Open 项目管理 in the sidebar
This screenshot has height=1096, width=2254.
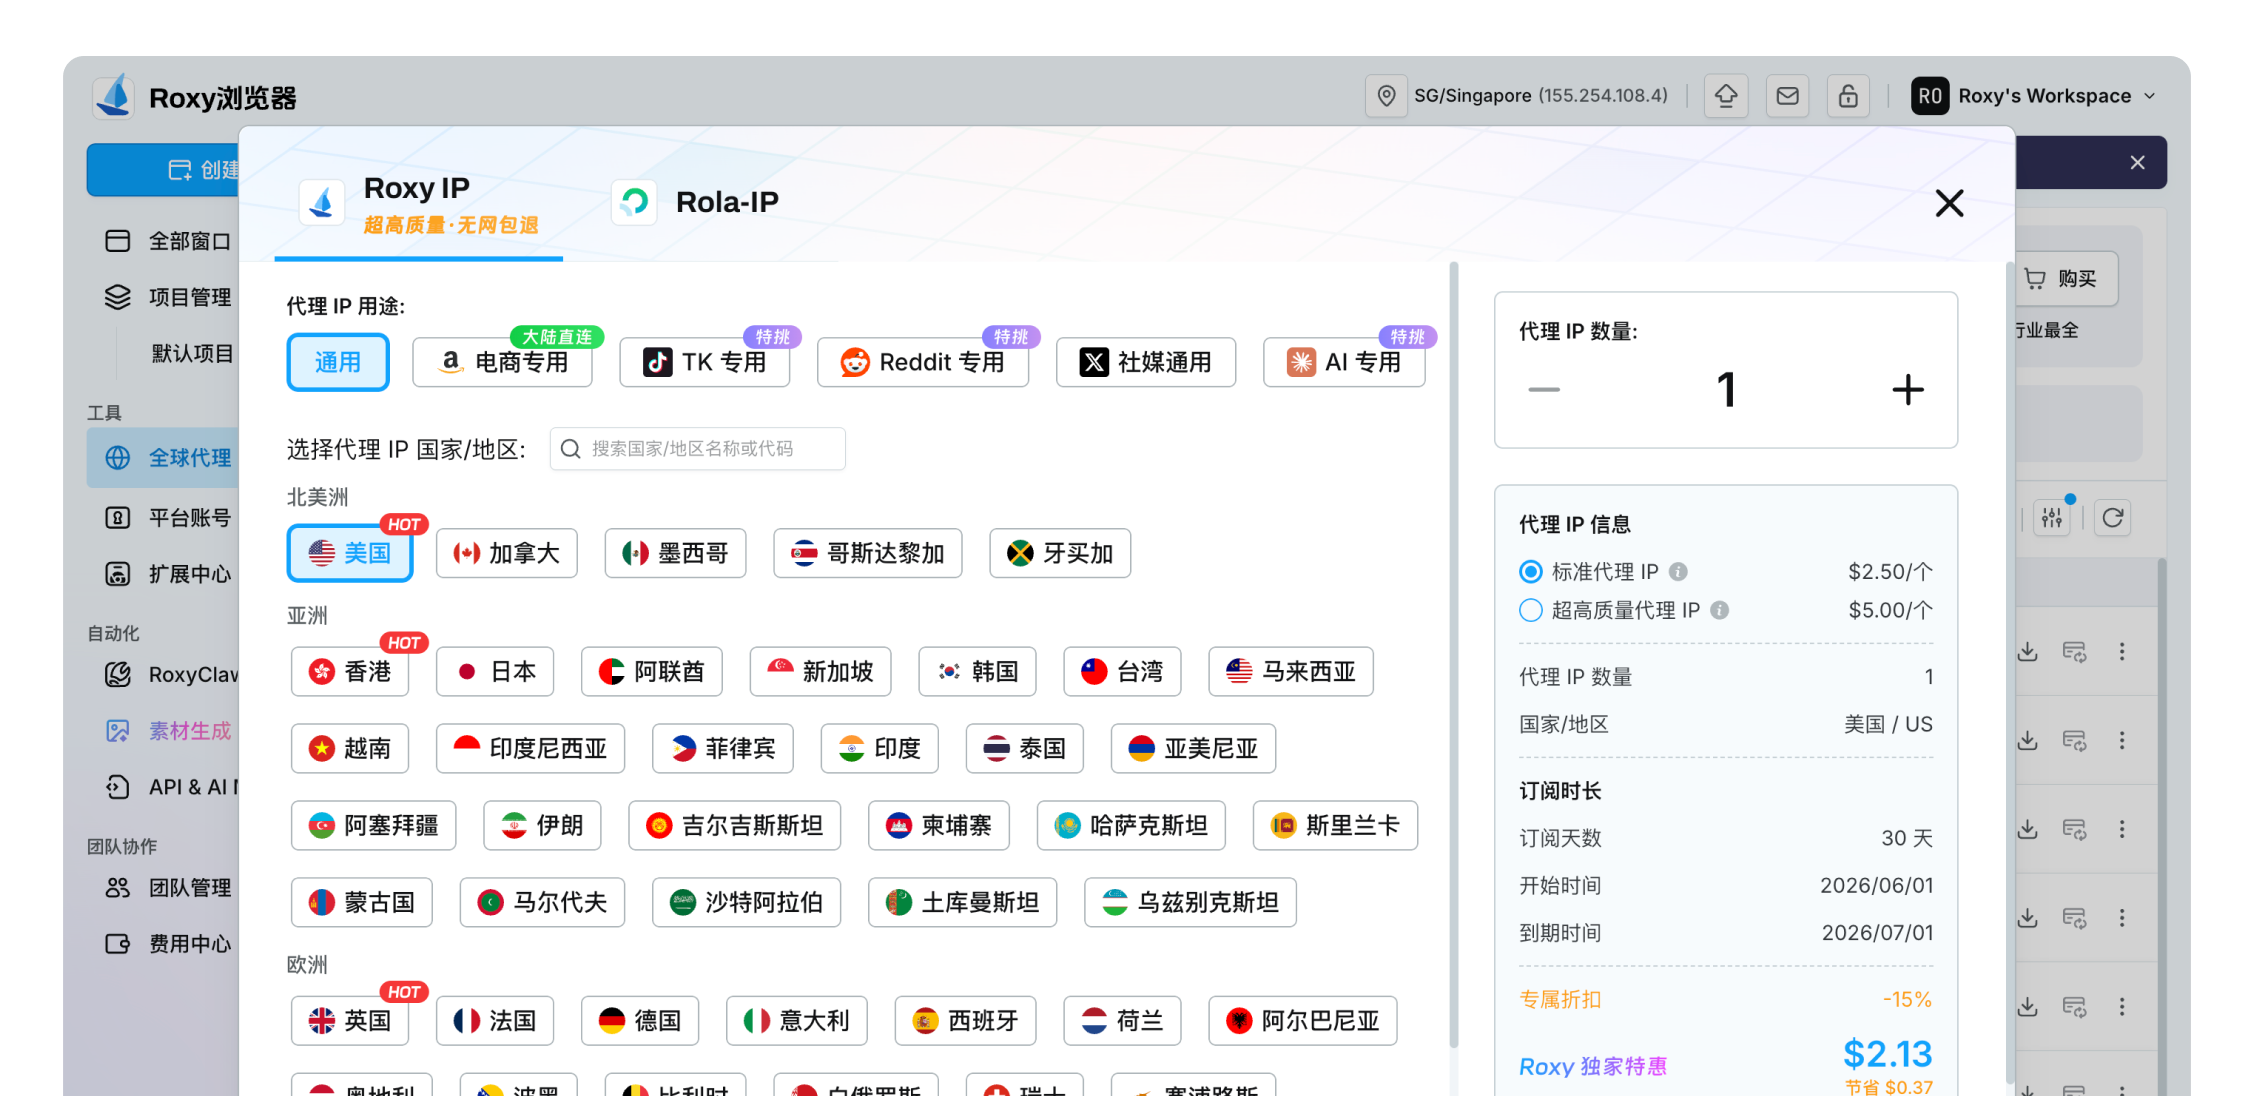[168, 297]
